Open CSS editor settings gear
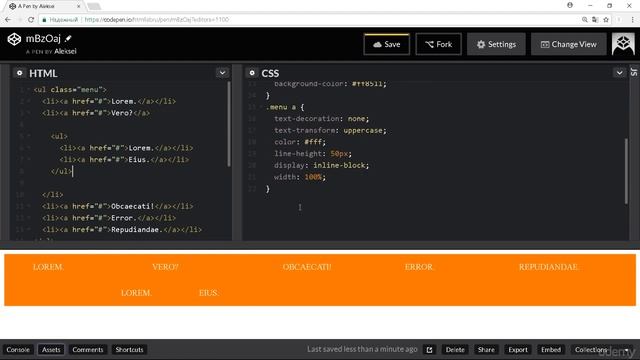Image resolution: width=640 pixels, height=360 pixels. pos(252,73)
